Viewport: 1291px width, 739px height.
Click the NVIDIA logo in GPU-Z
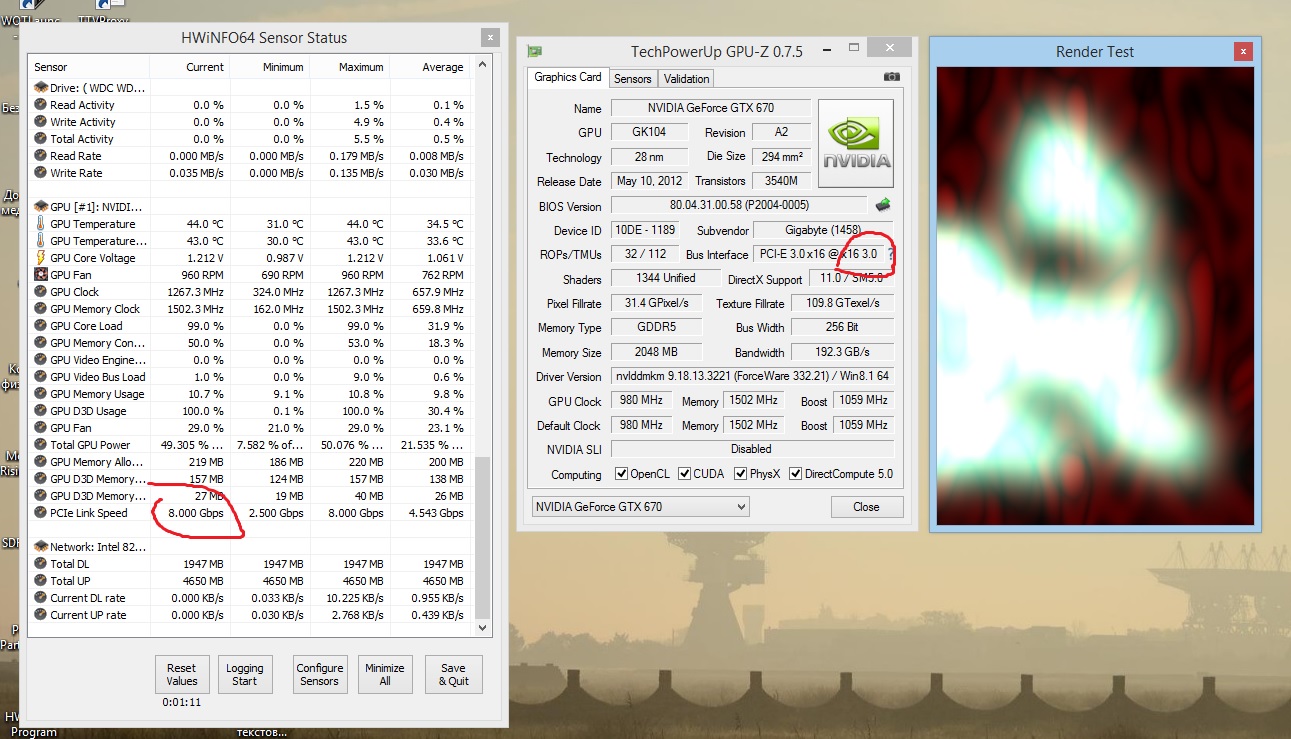point(856,143)
